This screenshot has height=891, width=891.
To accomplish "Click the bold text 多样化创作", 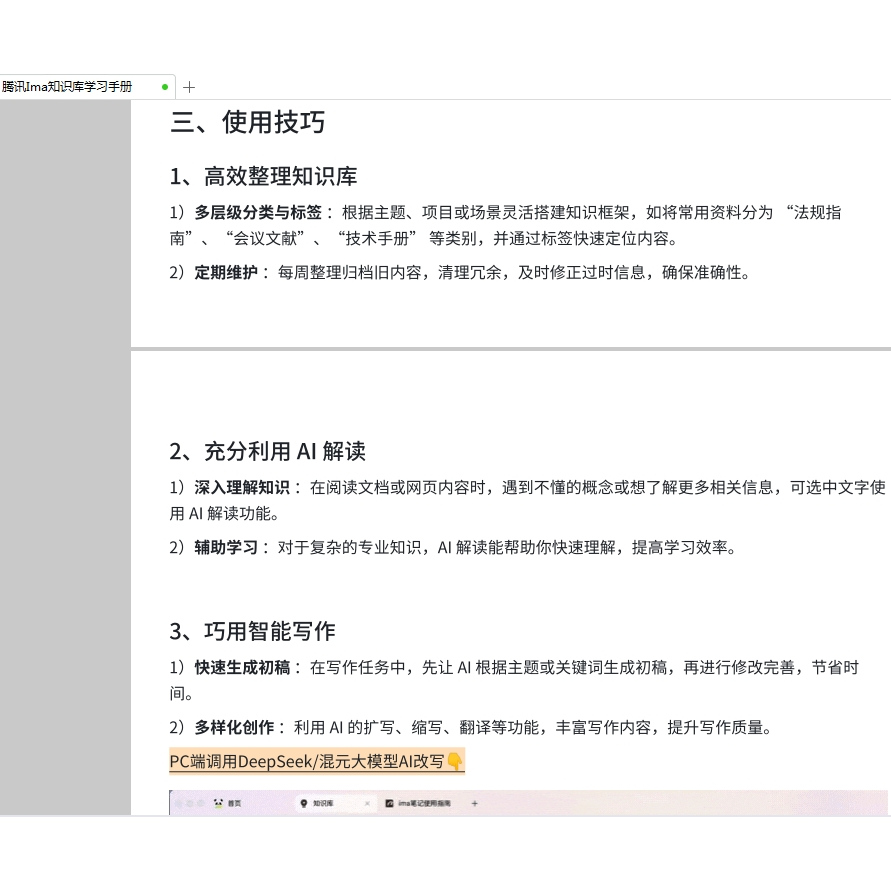I will (234, 727).
